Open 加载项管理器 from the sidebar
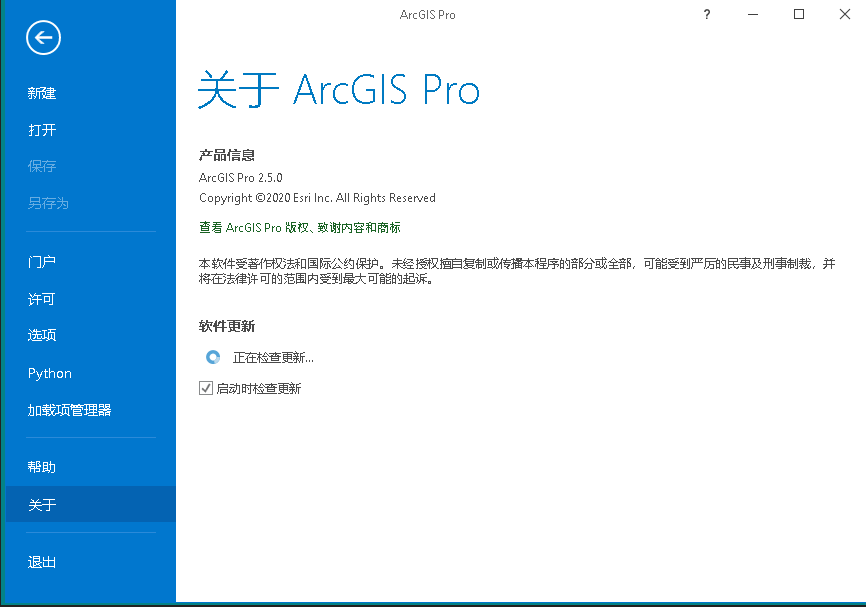Screen dimensions: 866x607 click(70, 410)
